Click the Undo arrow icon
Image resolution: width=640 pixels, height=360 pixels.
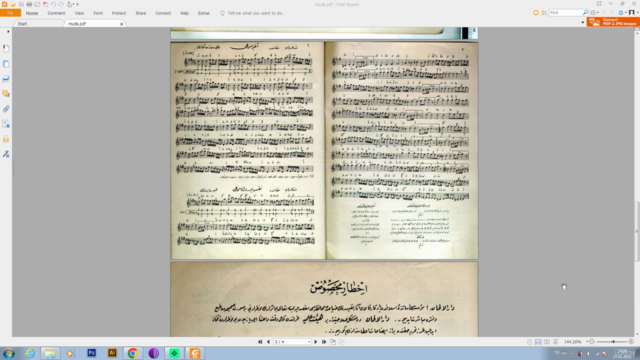(x=53, y=4)
